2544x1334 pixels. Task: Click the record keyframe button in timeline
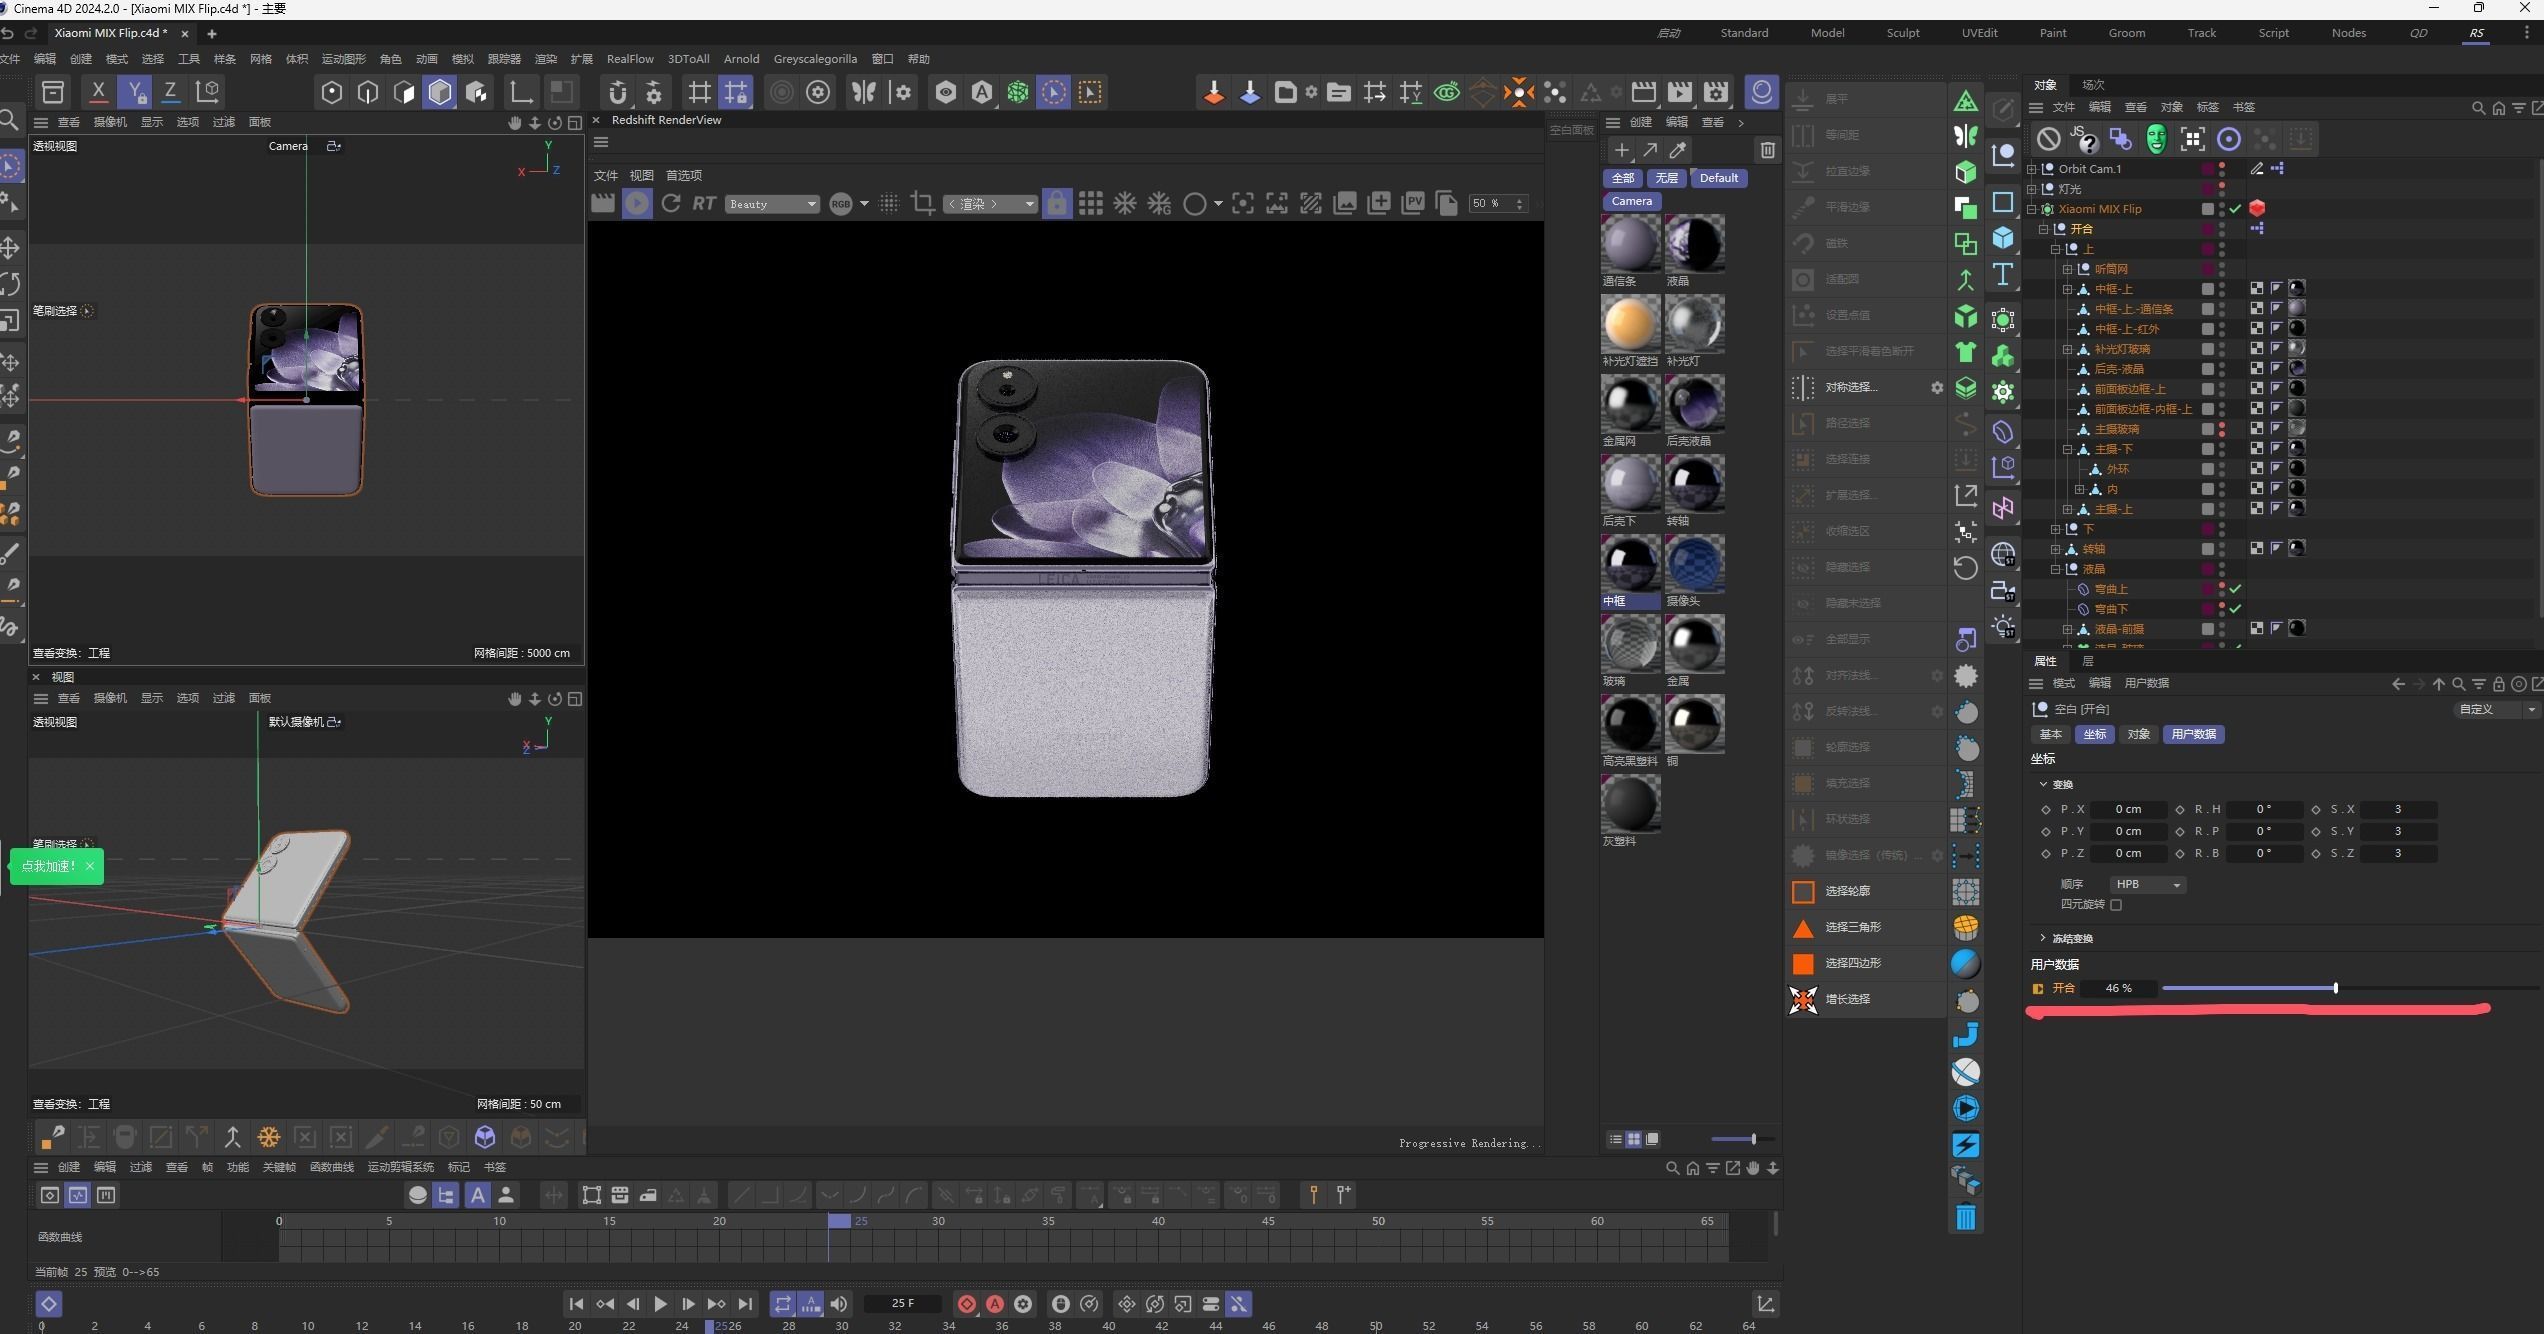click(x=966, y=1303)
